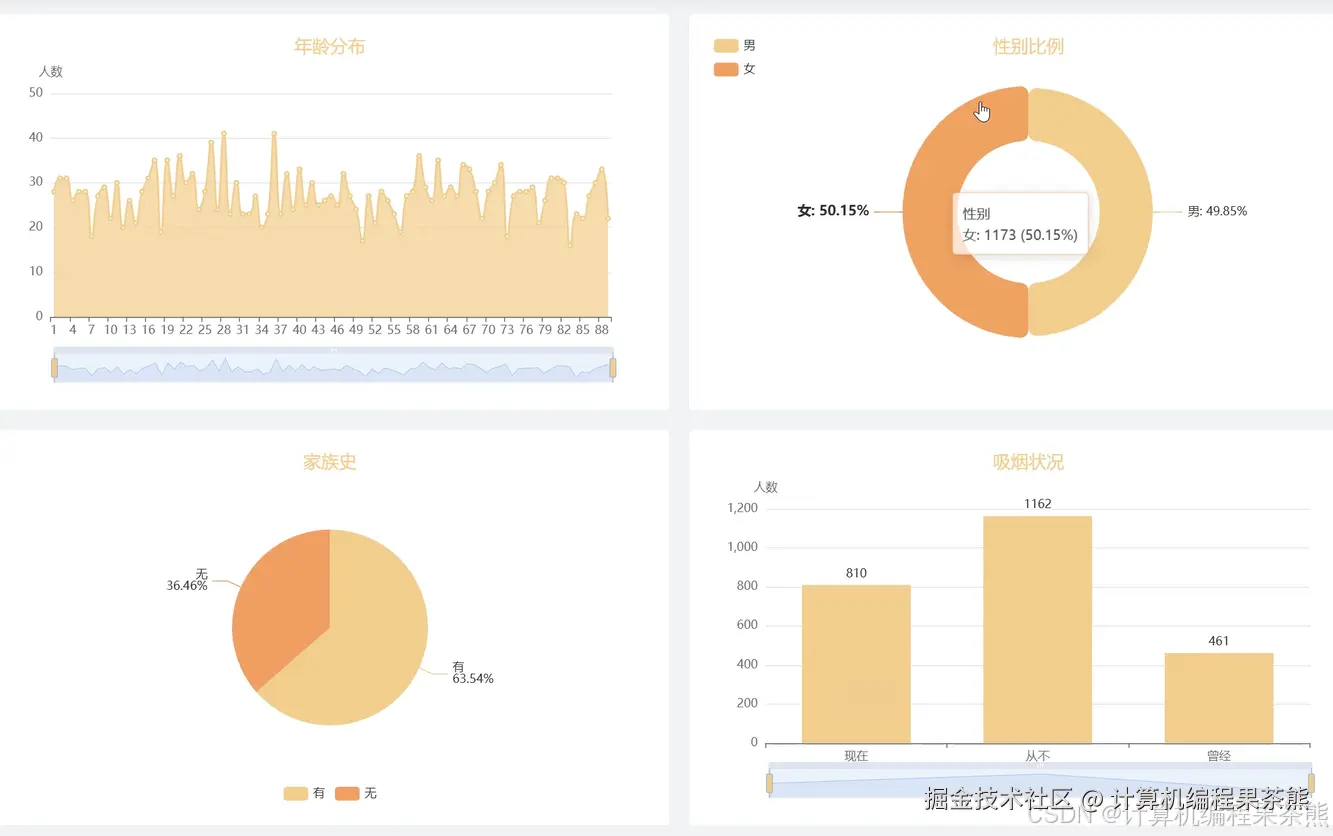Click the 人数 axis label in 吸烟状况
1333x836 pixels.
click(x=766, y=487)
